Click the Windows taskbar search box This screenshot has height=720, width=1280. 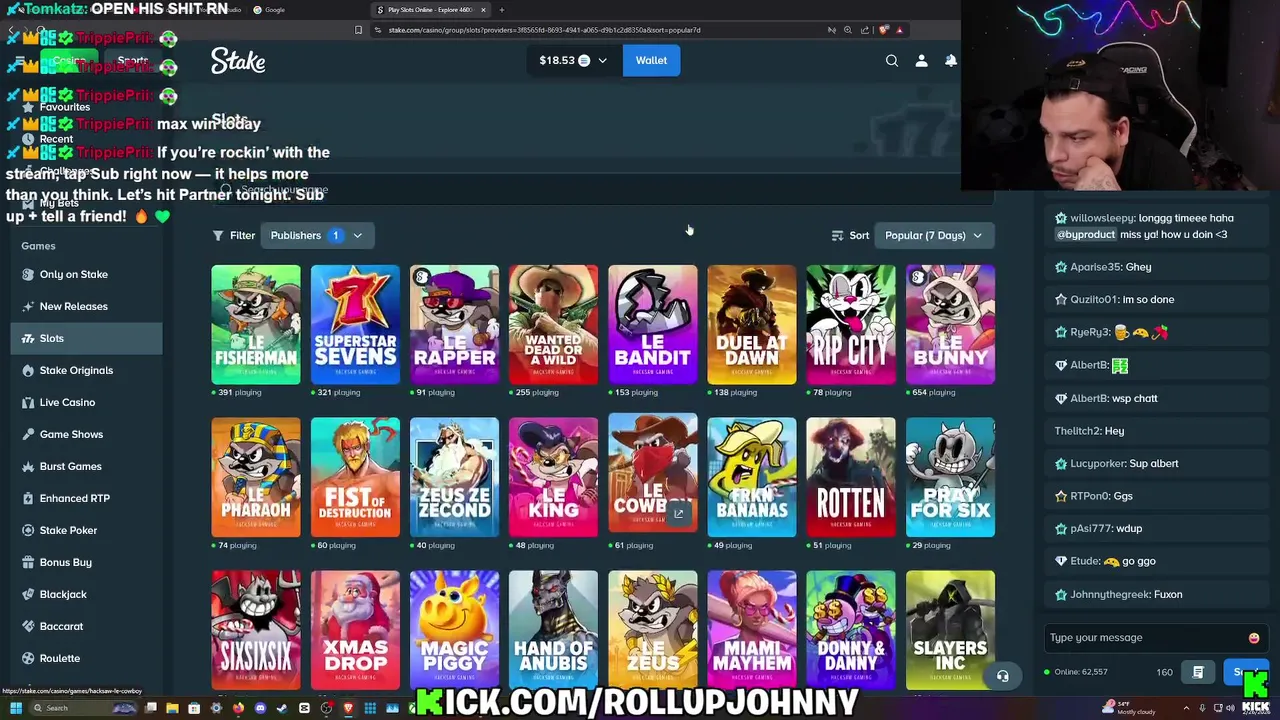[x=84, y=708]
